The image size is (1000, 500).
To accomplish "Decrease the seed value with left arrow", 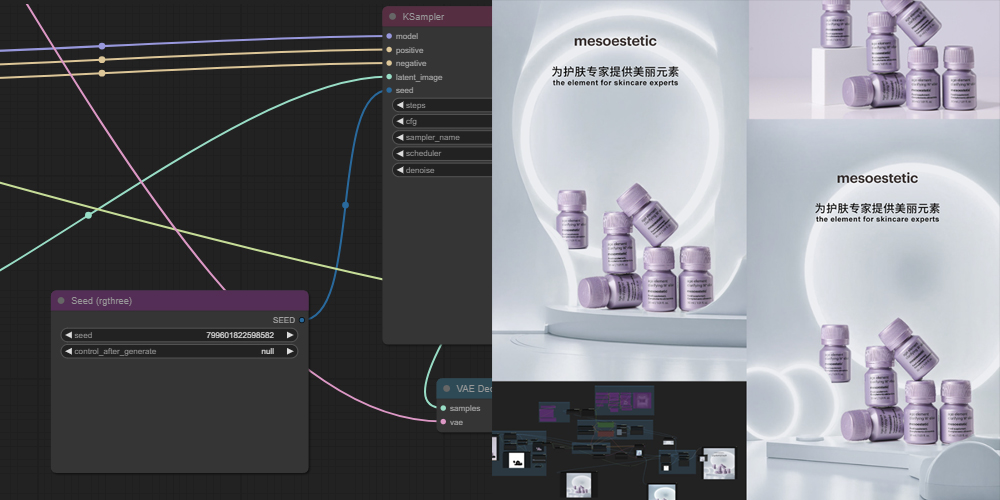I will (x=68, y=335).
